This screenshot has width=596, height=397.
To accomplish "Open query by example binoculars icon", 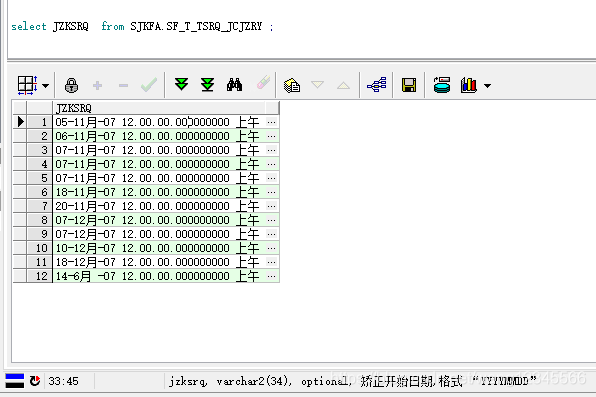I will (234, 84).
